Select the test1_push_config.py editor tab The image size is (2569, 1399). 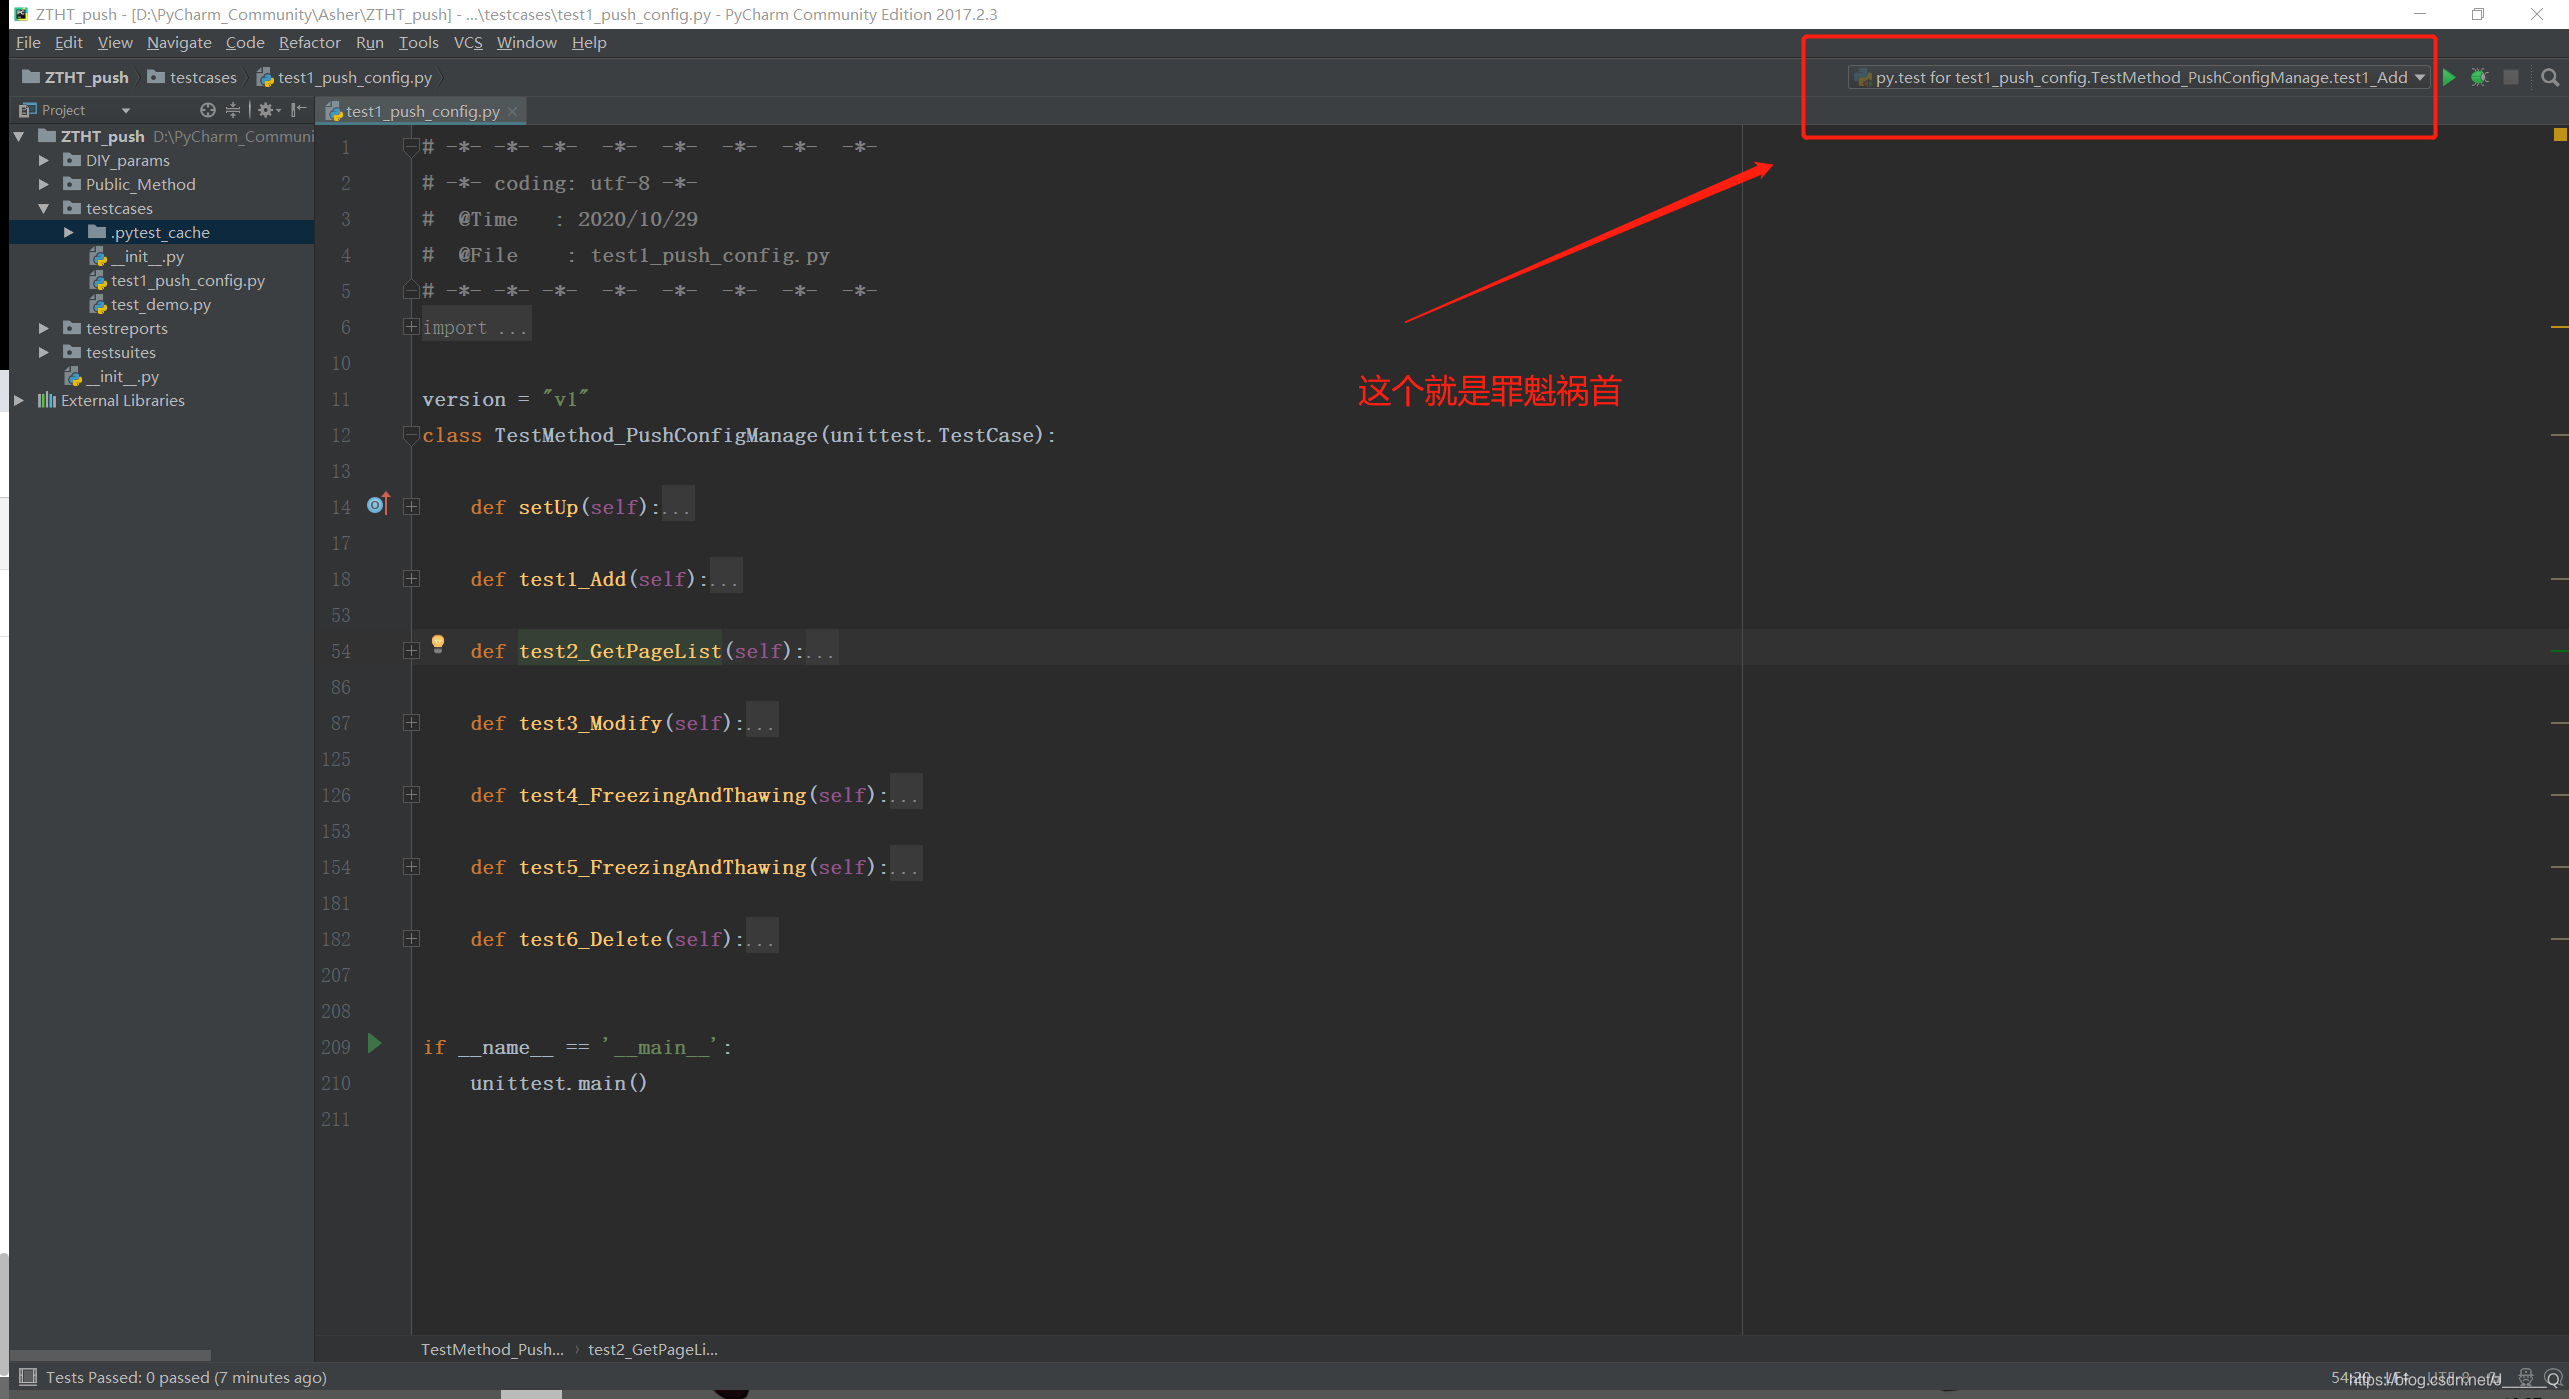coord(422,112)
